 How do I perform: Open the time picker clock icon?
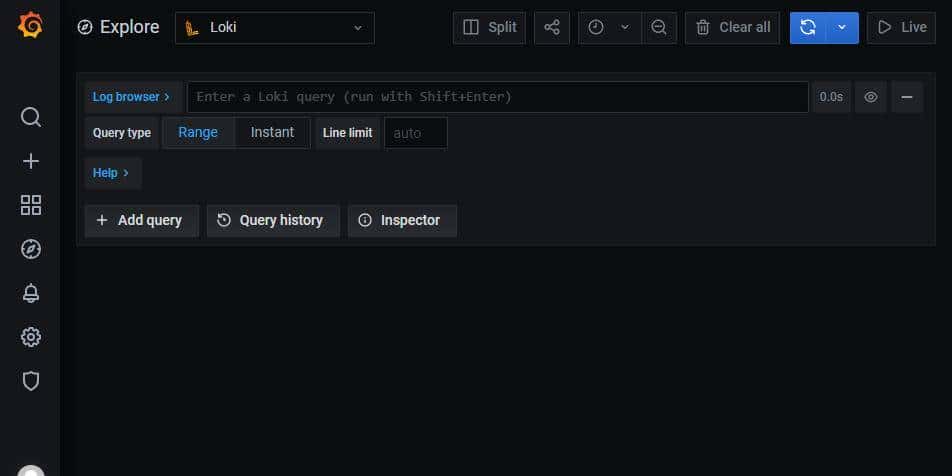click(596, 28)
